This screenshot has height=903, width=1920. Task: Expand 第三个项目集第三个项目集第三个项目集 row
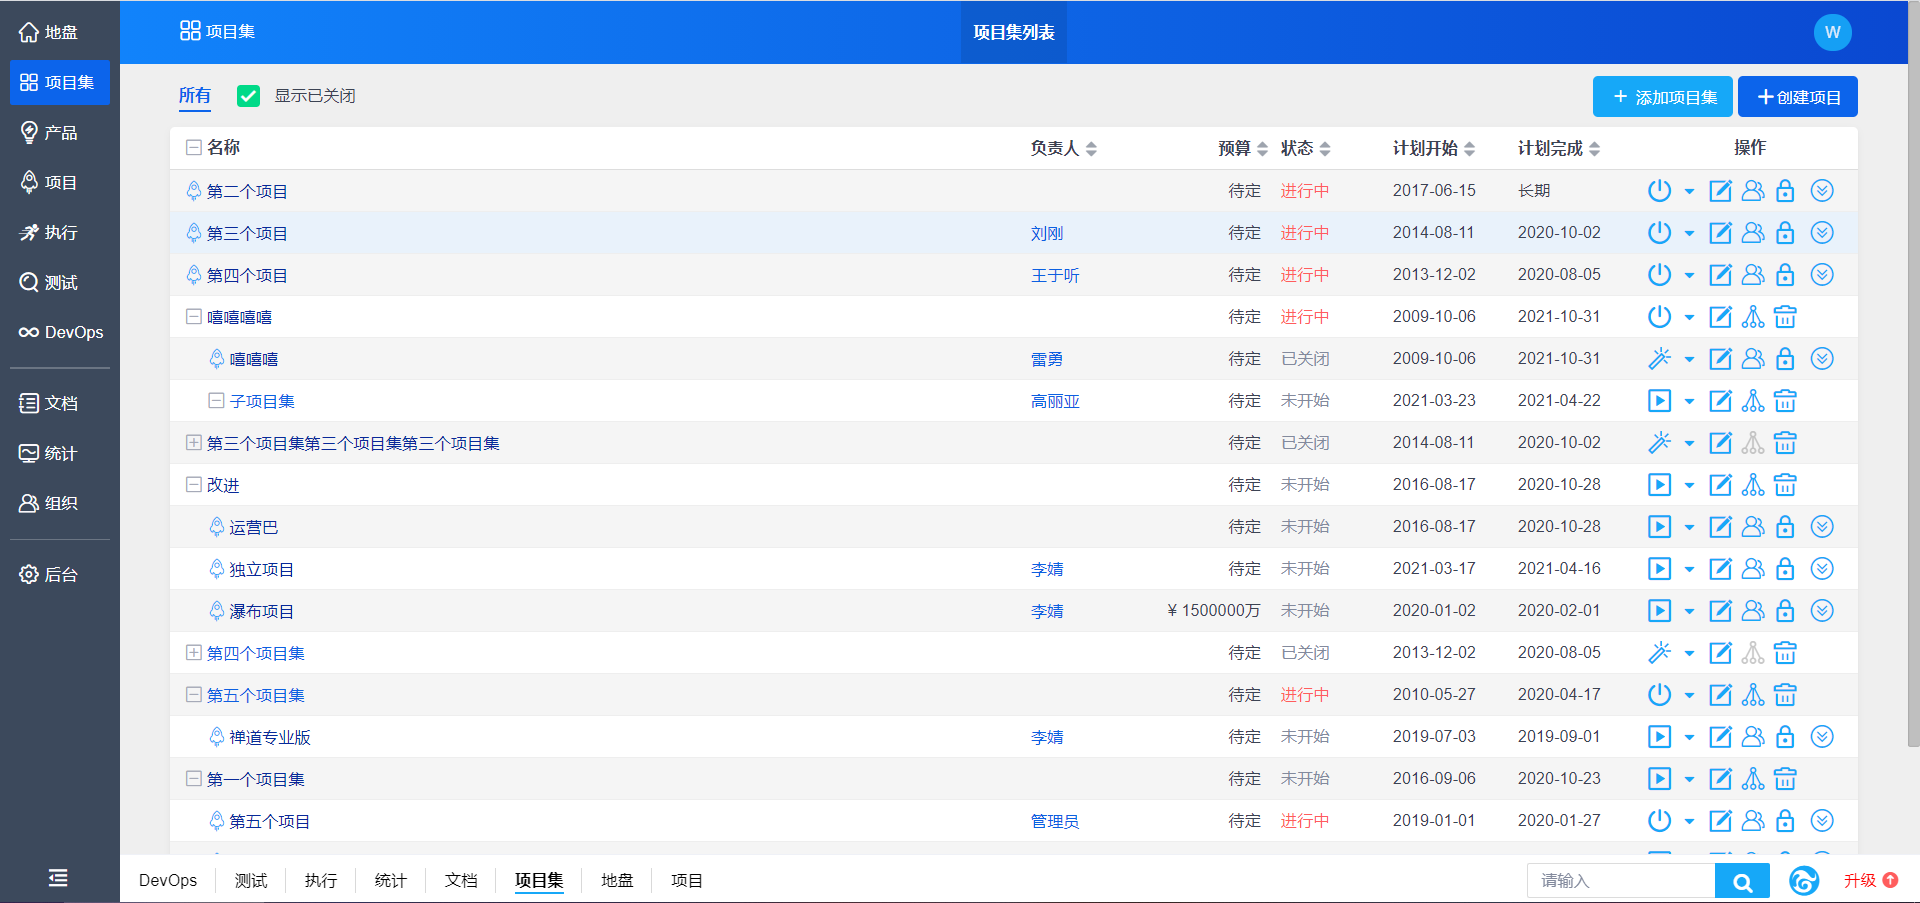[194, 442]
